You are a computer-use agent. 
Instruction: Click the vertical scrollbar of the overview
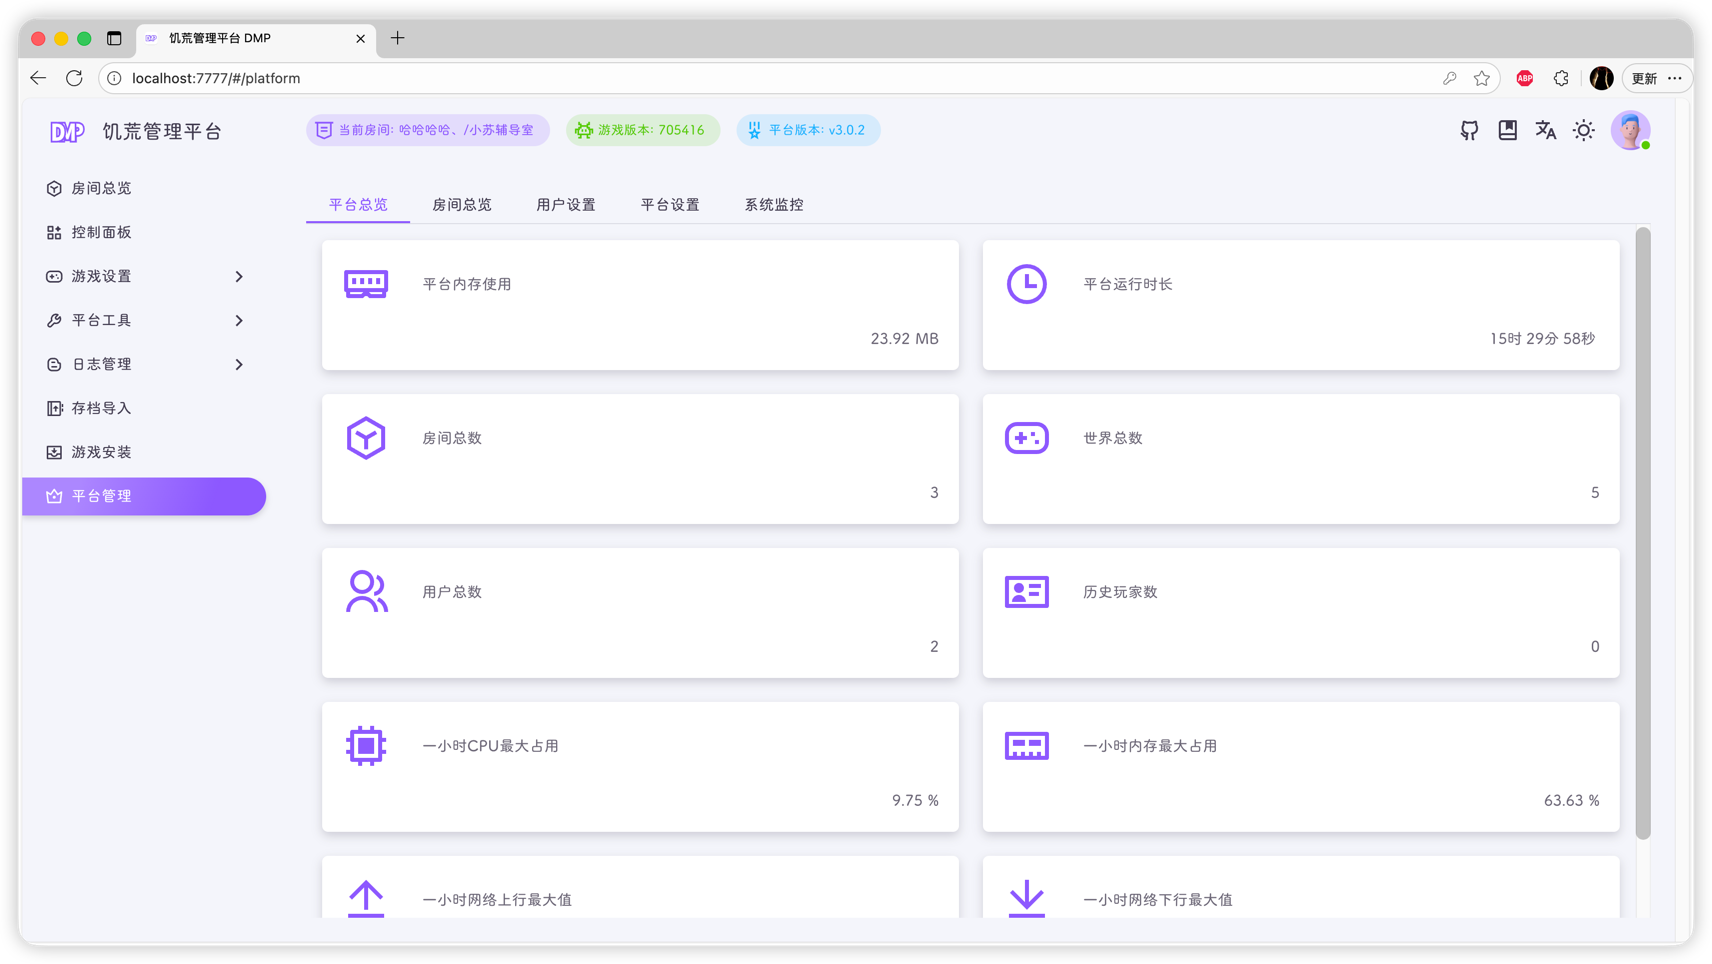coord(1643,533)
